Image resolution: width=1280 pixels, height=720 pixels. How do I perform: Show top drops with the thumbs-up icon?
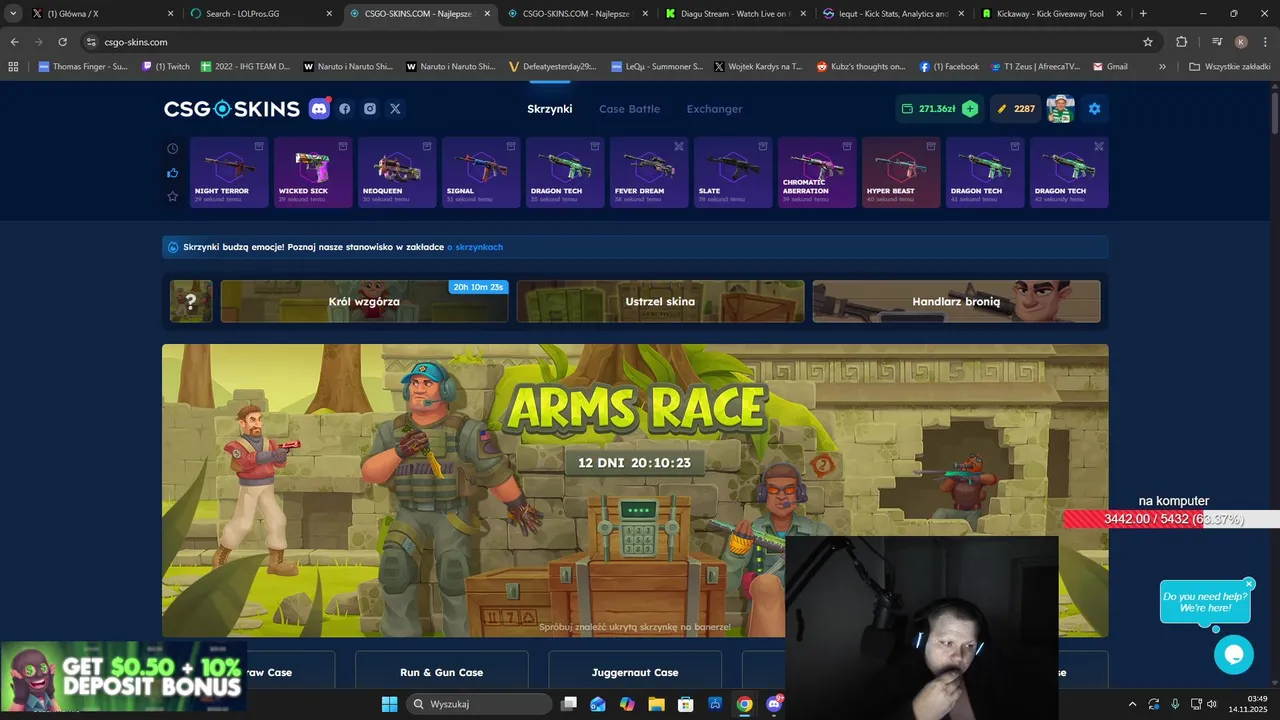pos(172,173)
